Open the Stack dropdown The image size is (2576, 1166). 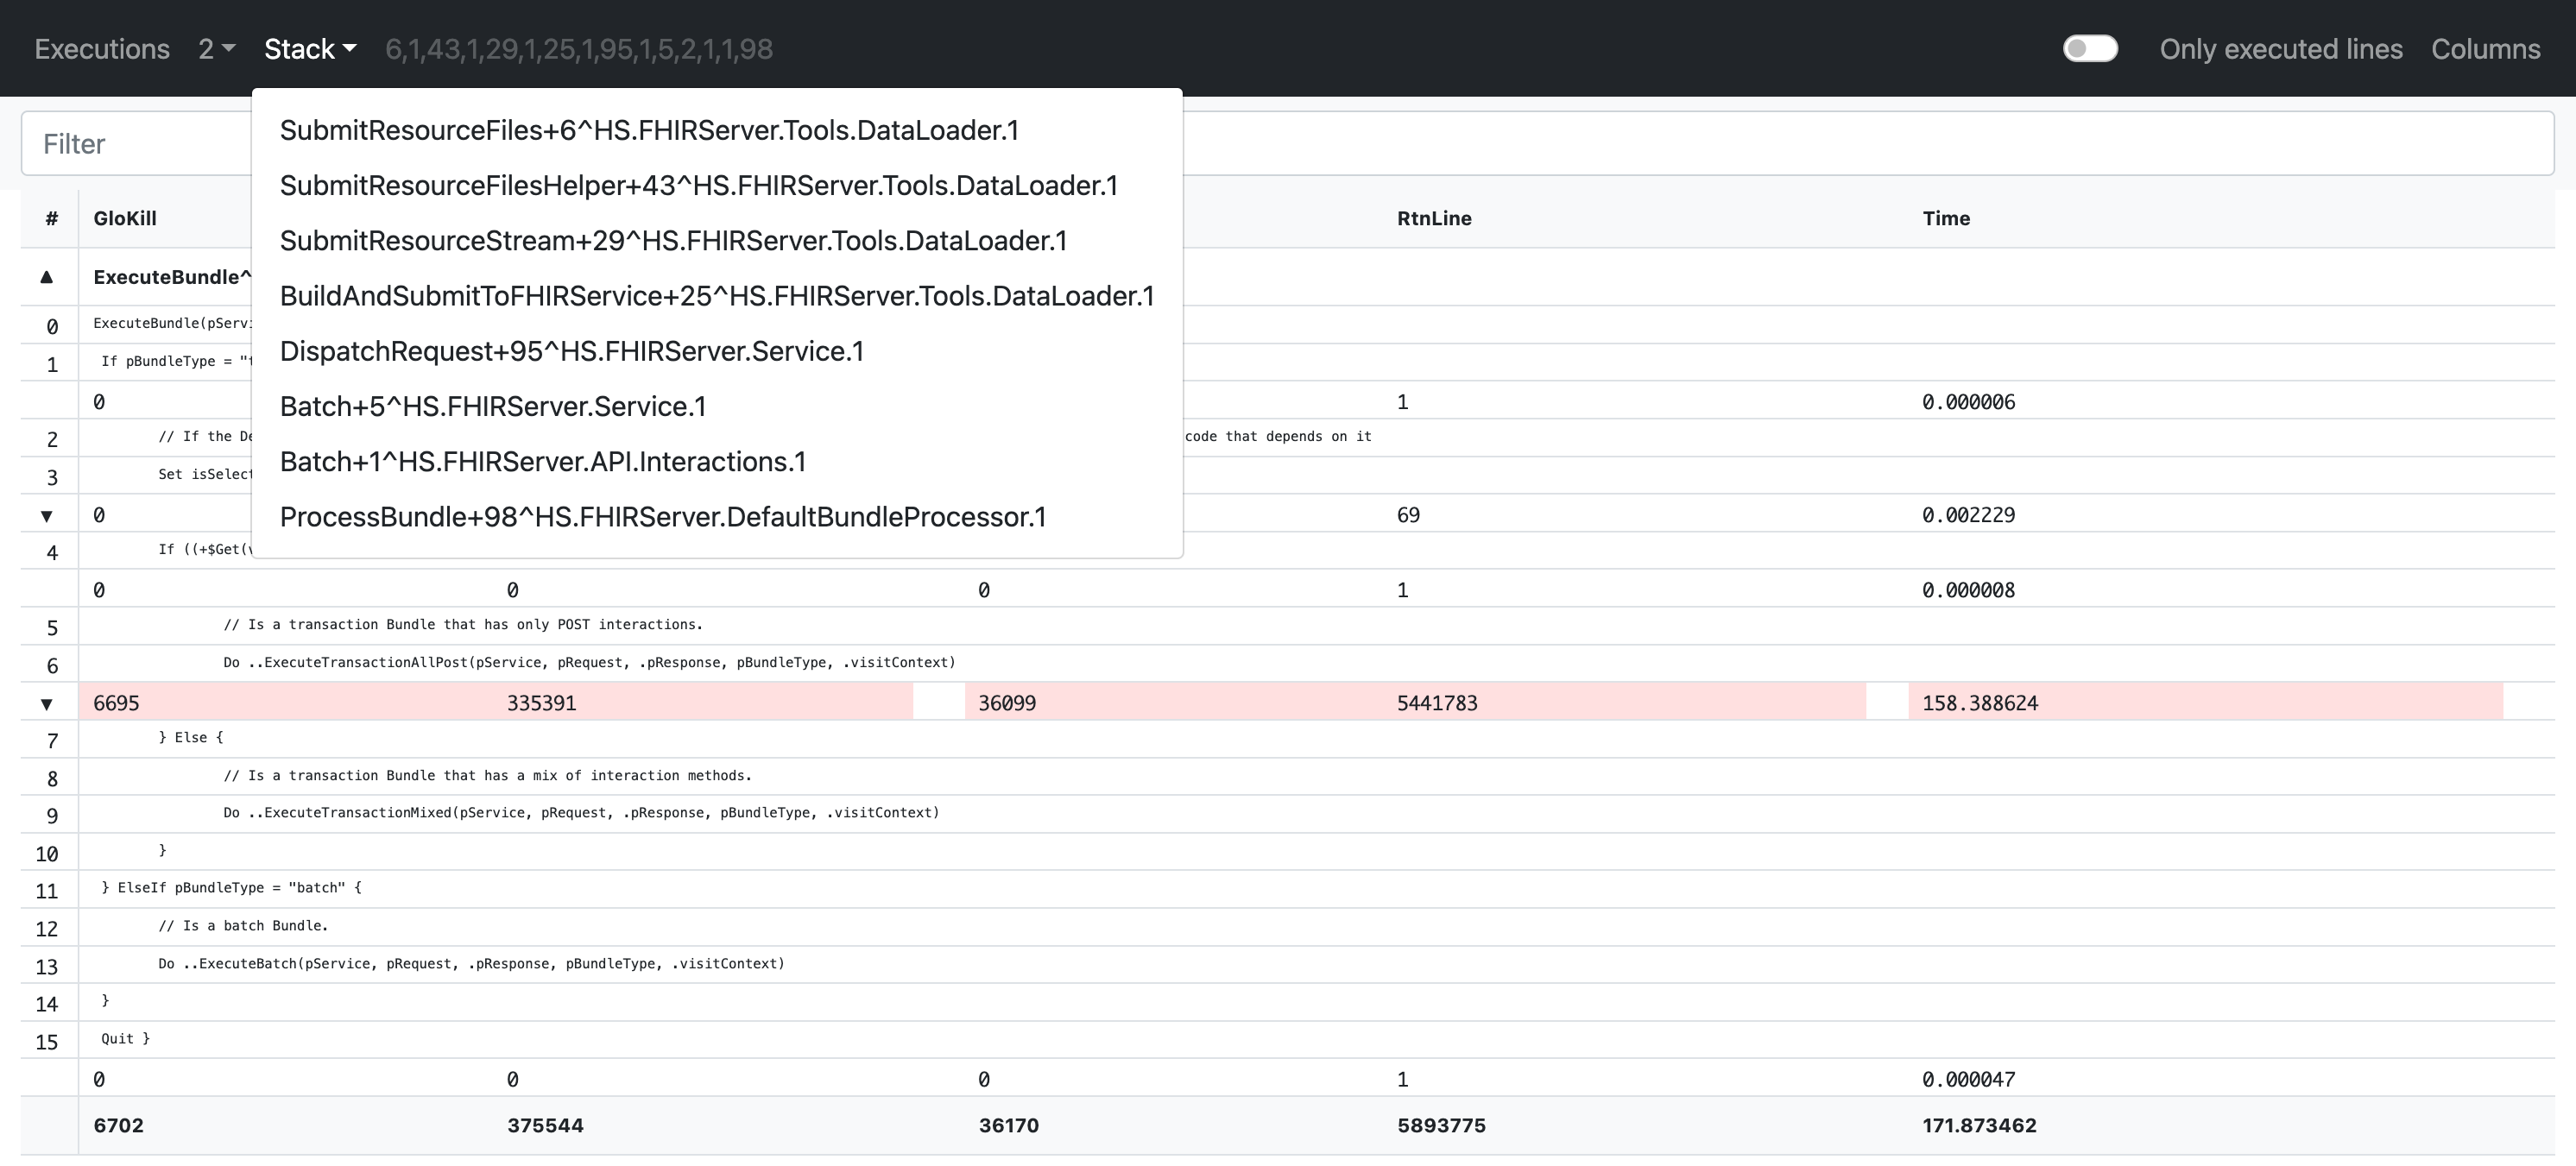coord(309,48)
